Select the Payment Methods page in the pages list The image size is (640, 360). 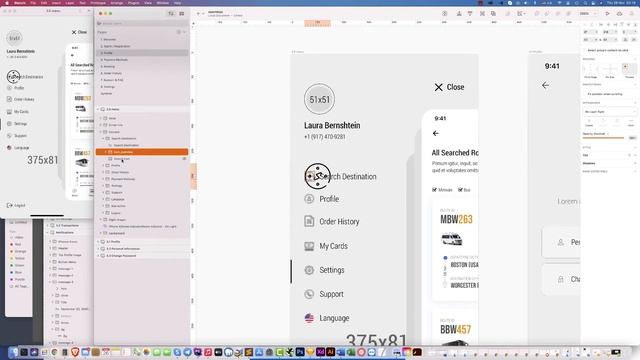[x=116, y=60]
